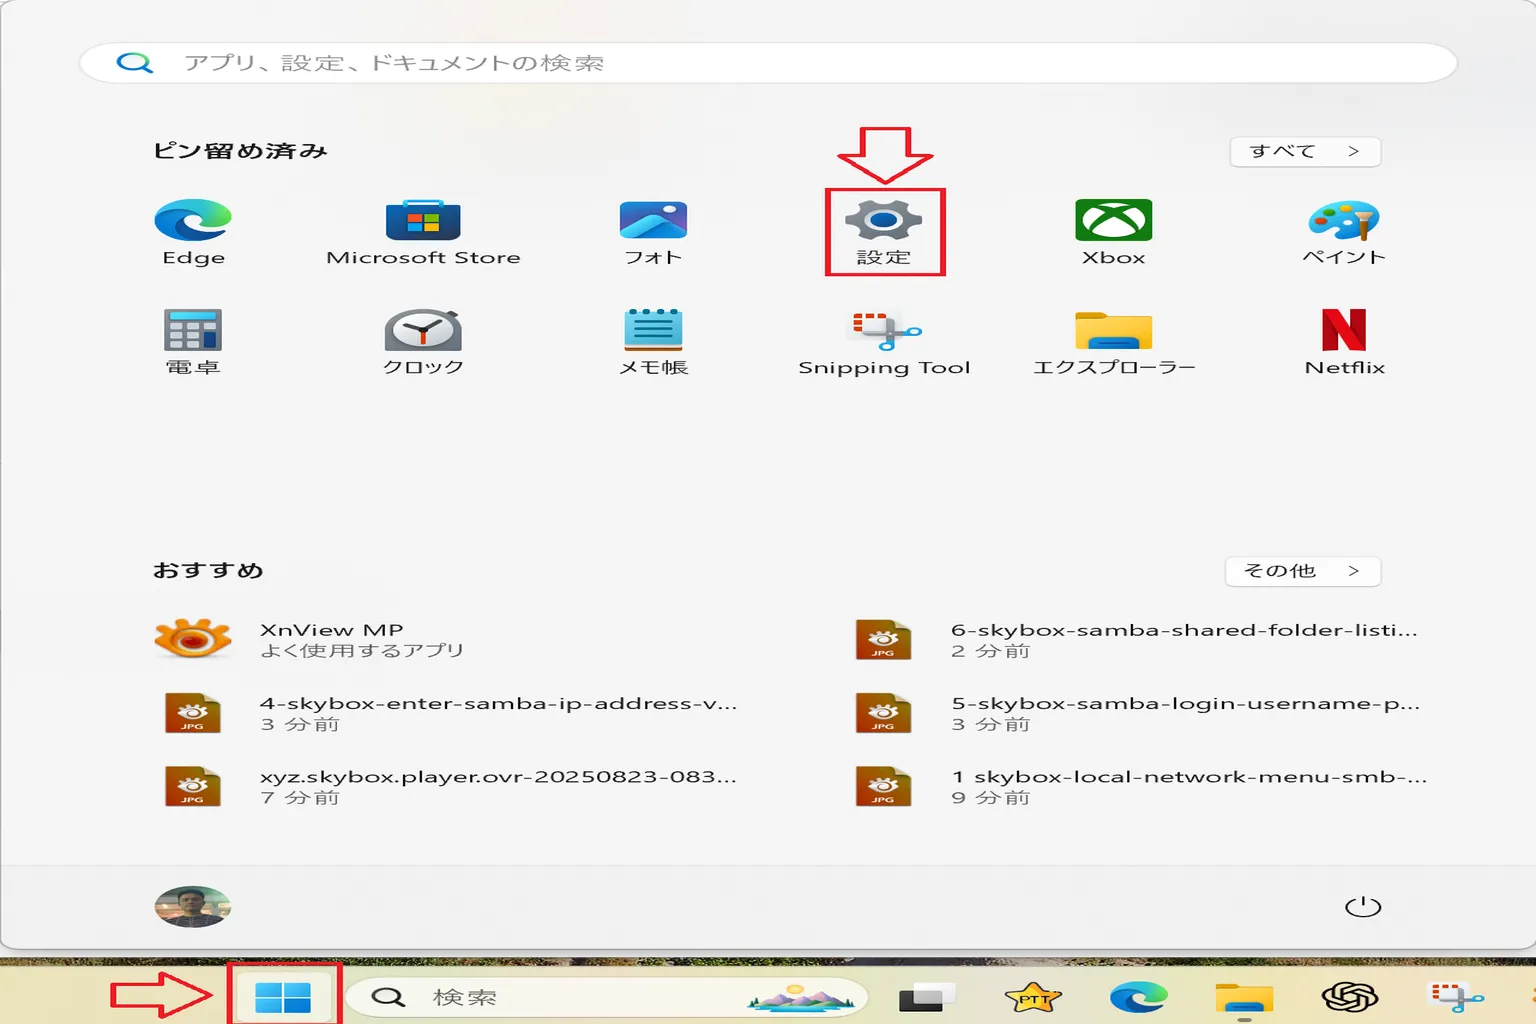Open the PTT star app on taskbar

tap(1033, 997)
